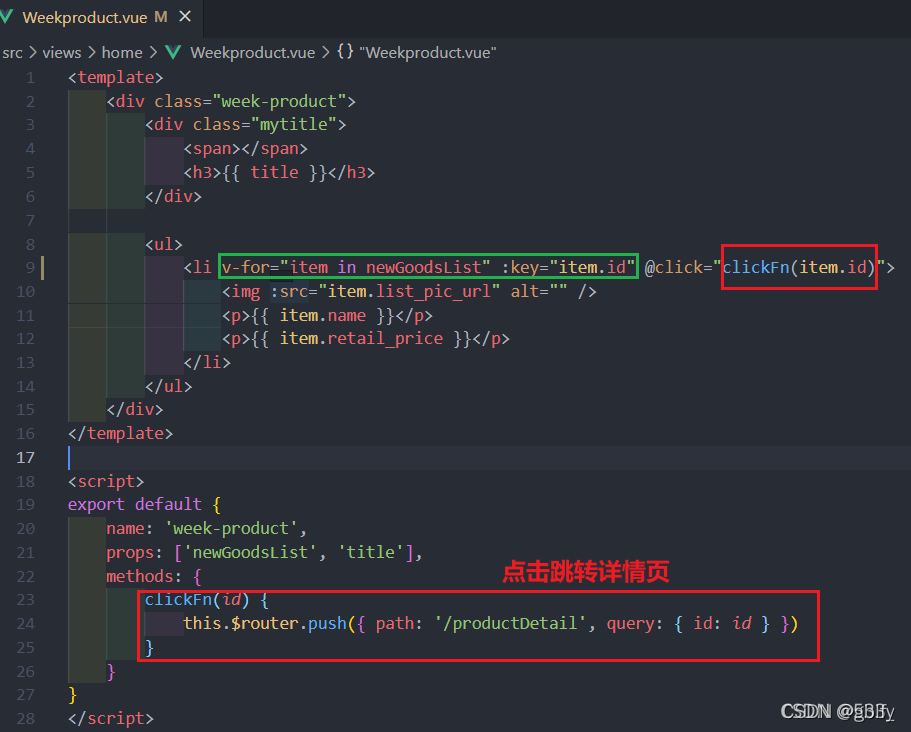This screenshot has width=911, height=732.
Task: Click newGoodsList in the v-for expression
Action: tap(423, 268)
